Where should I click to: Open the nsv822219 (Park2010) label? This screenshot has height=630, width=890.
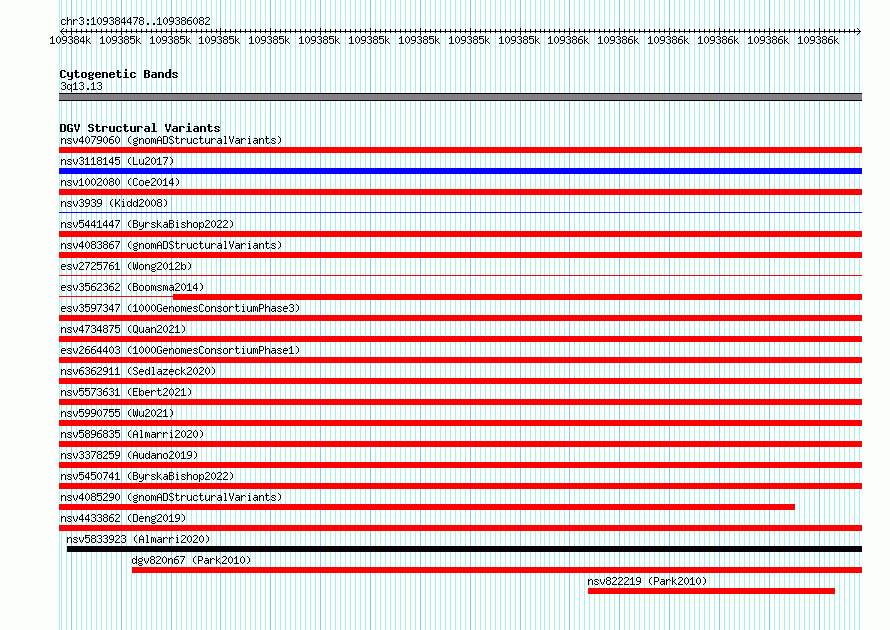point(647,581)
